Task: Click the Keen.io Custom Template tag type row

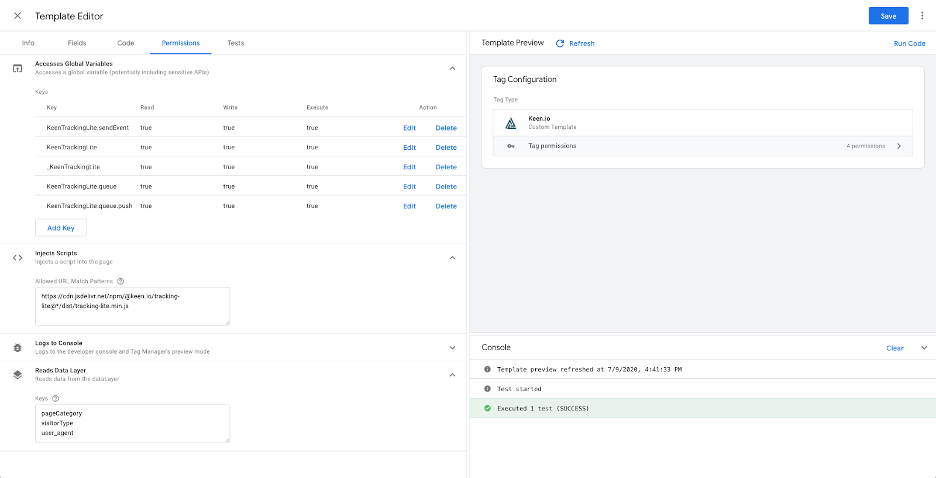Action: pyautogui.click(x=703, y=123)
